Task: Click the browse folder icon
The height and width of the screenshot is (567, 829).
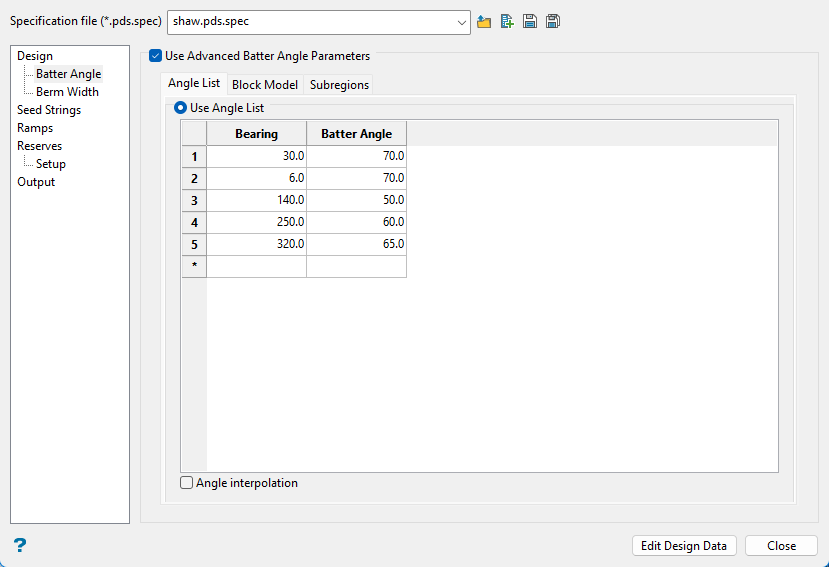Action: pos(485,21)
